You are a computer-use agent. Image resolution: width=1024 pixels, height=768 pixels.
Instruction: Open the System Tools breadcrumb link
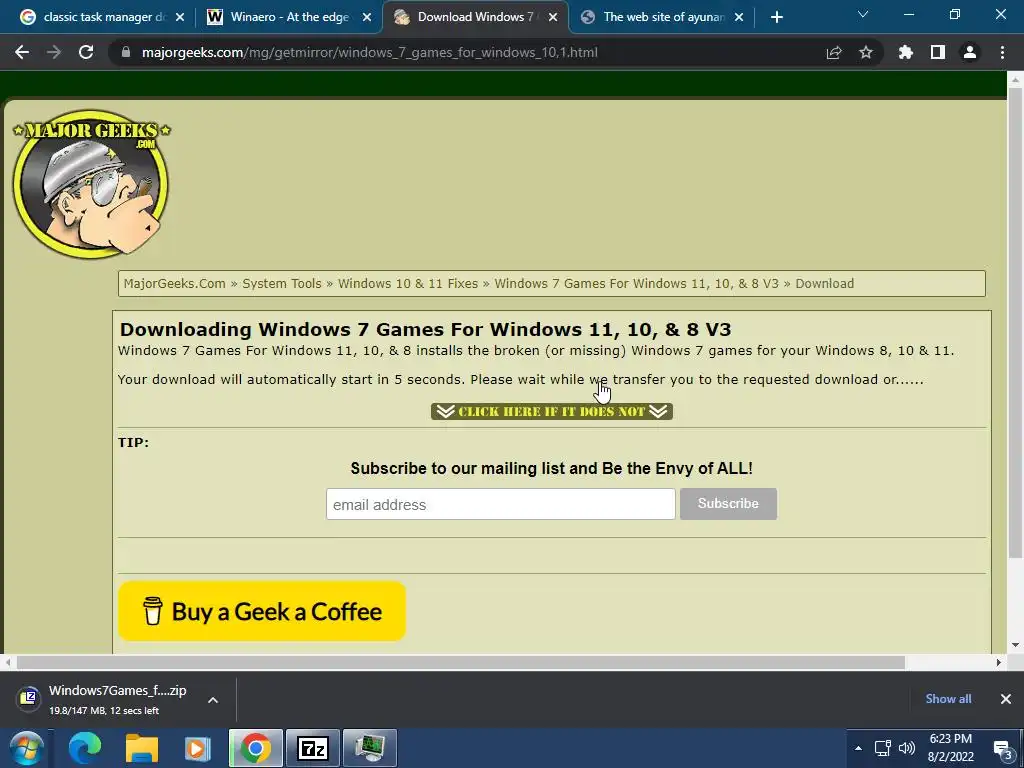click(x=282, y=283)
